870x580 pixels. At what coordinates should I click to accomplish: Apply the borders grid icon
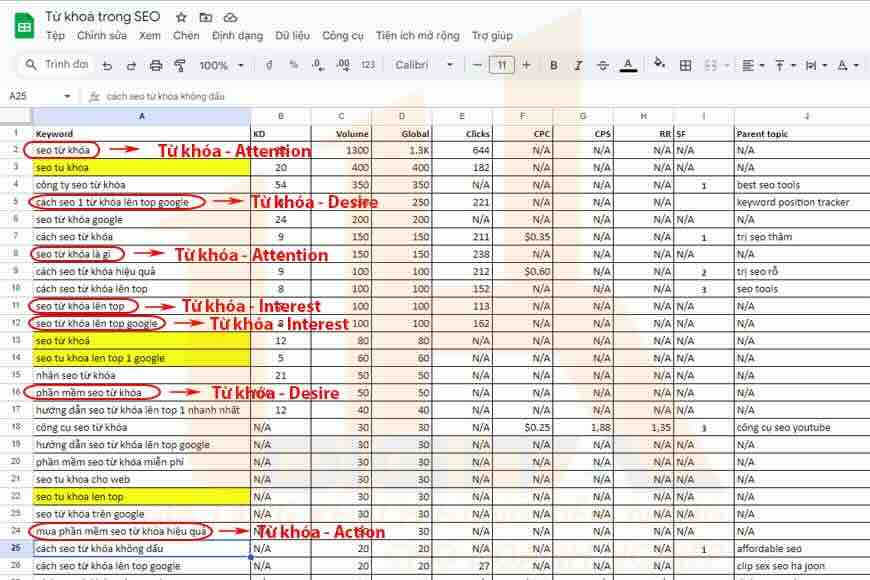[685, 65]
